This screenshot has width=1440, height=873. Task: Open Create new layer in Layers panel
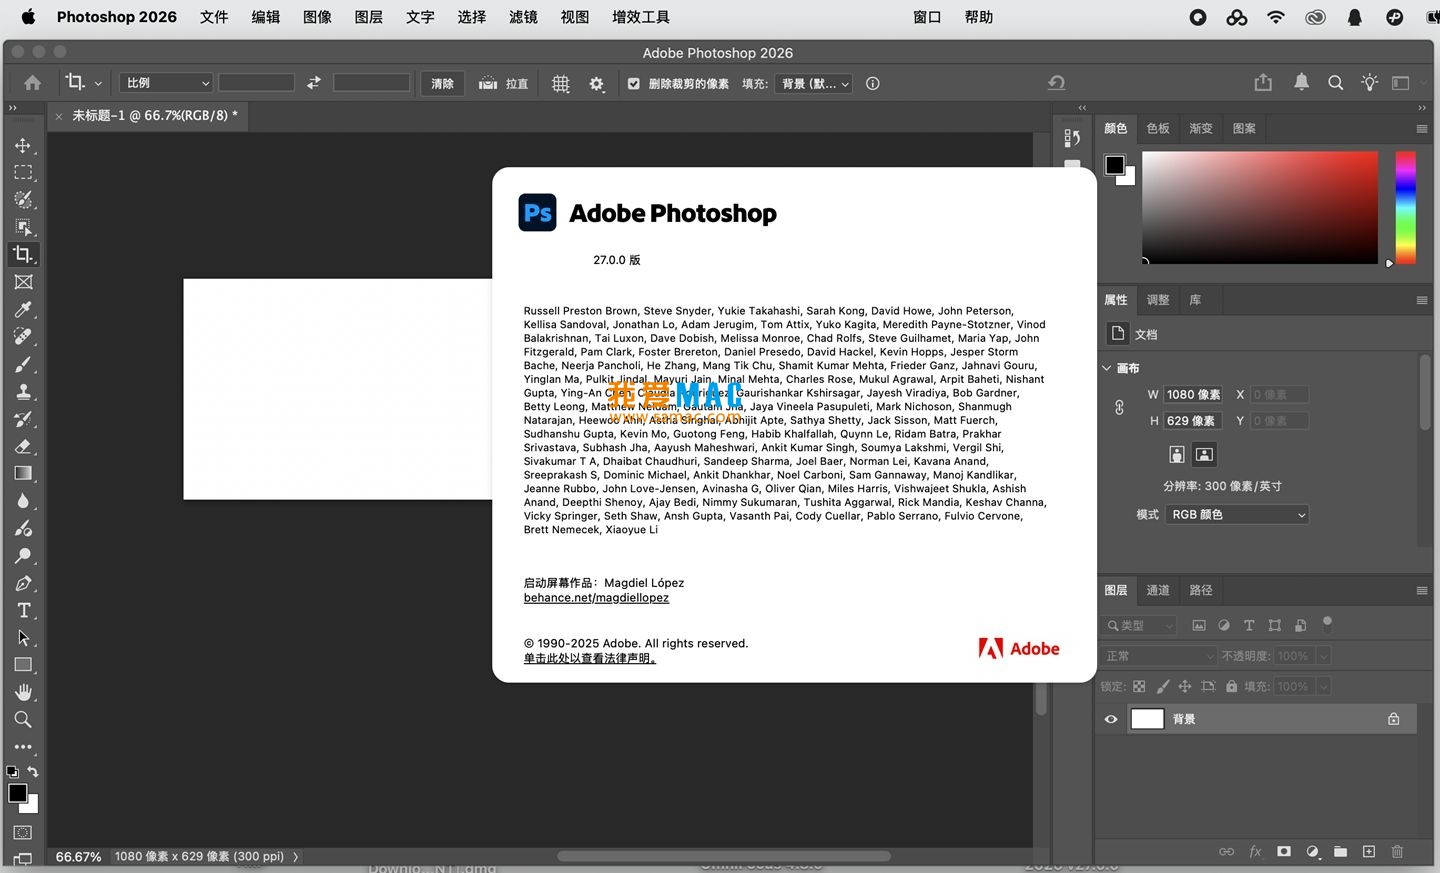coord(1369,852)
